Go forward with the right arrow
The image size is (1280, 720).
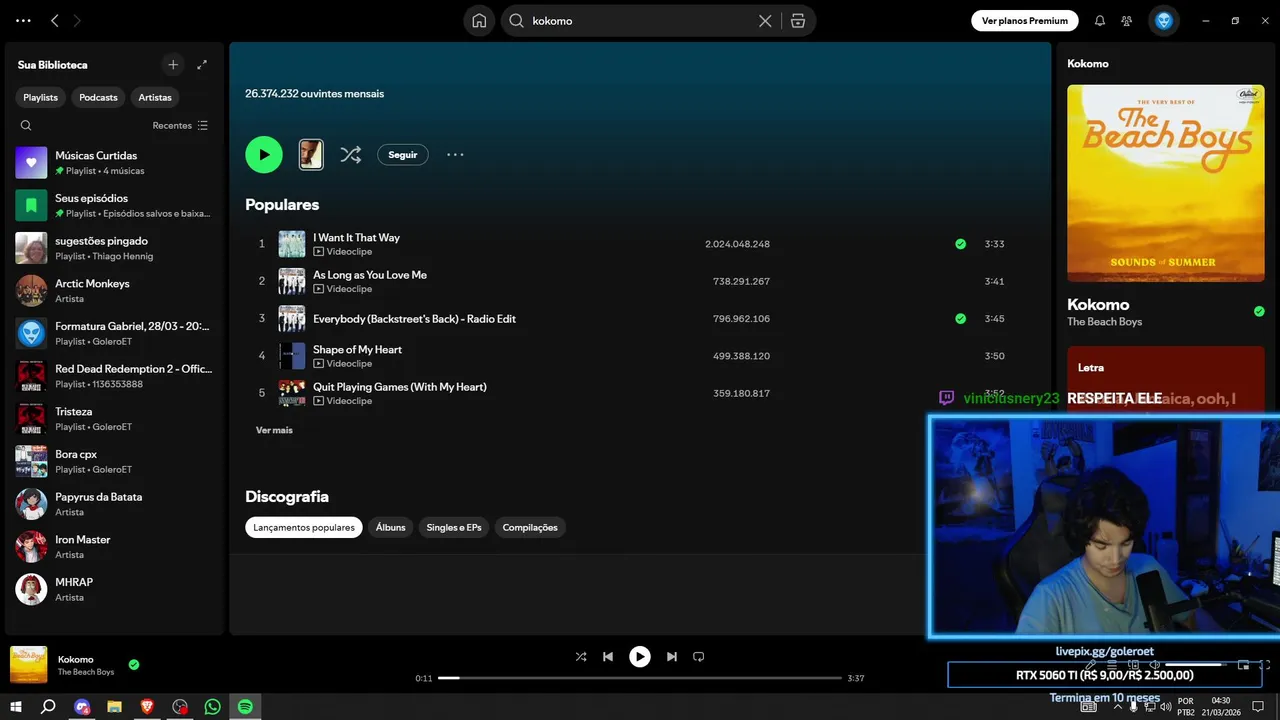point(77,20)
